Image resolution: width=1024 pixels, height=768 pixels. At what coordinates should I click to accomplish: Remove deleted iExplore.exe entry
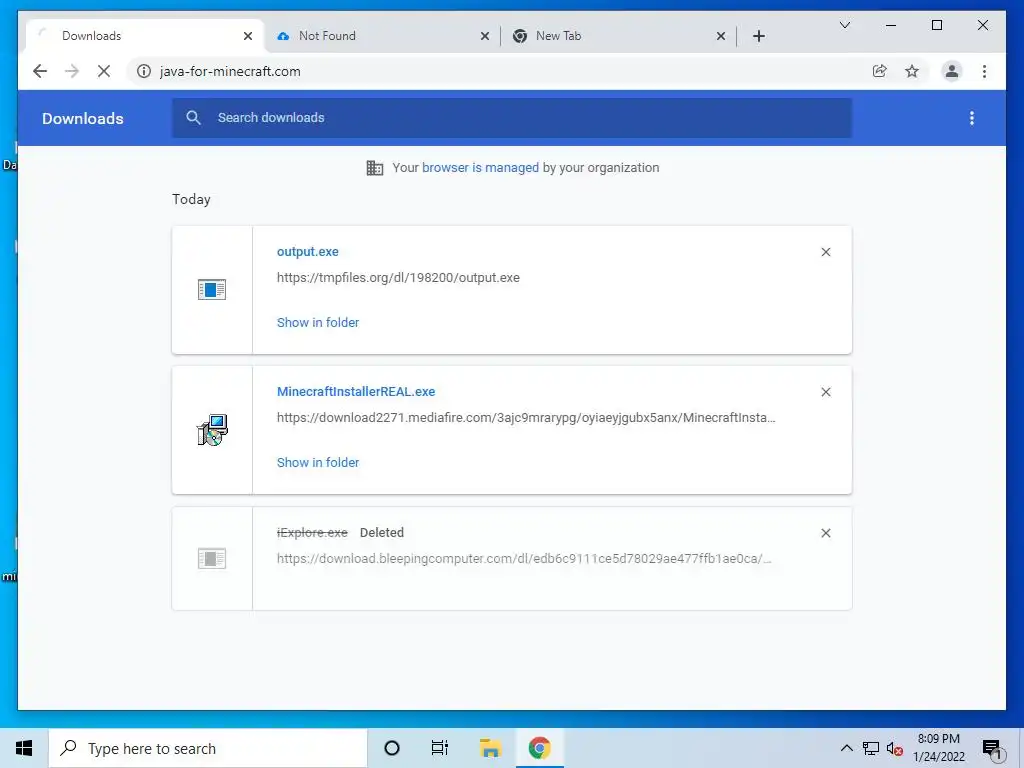(x=825, y=533)
